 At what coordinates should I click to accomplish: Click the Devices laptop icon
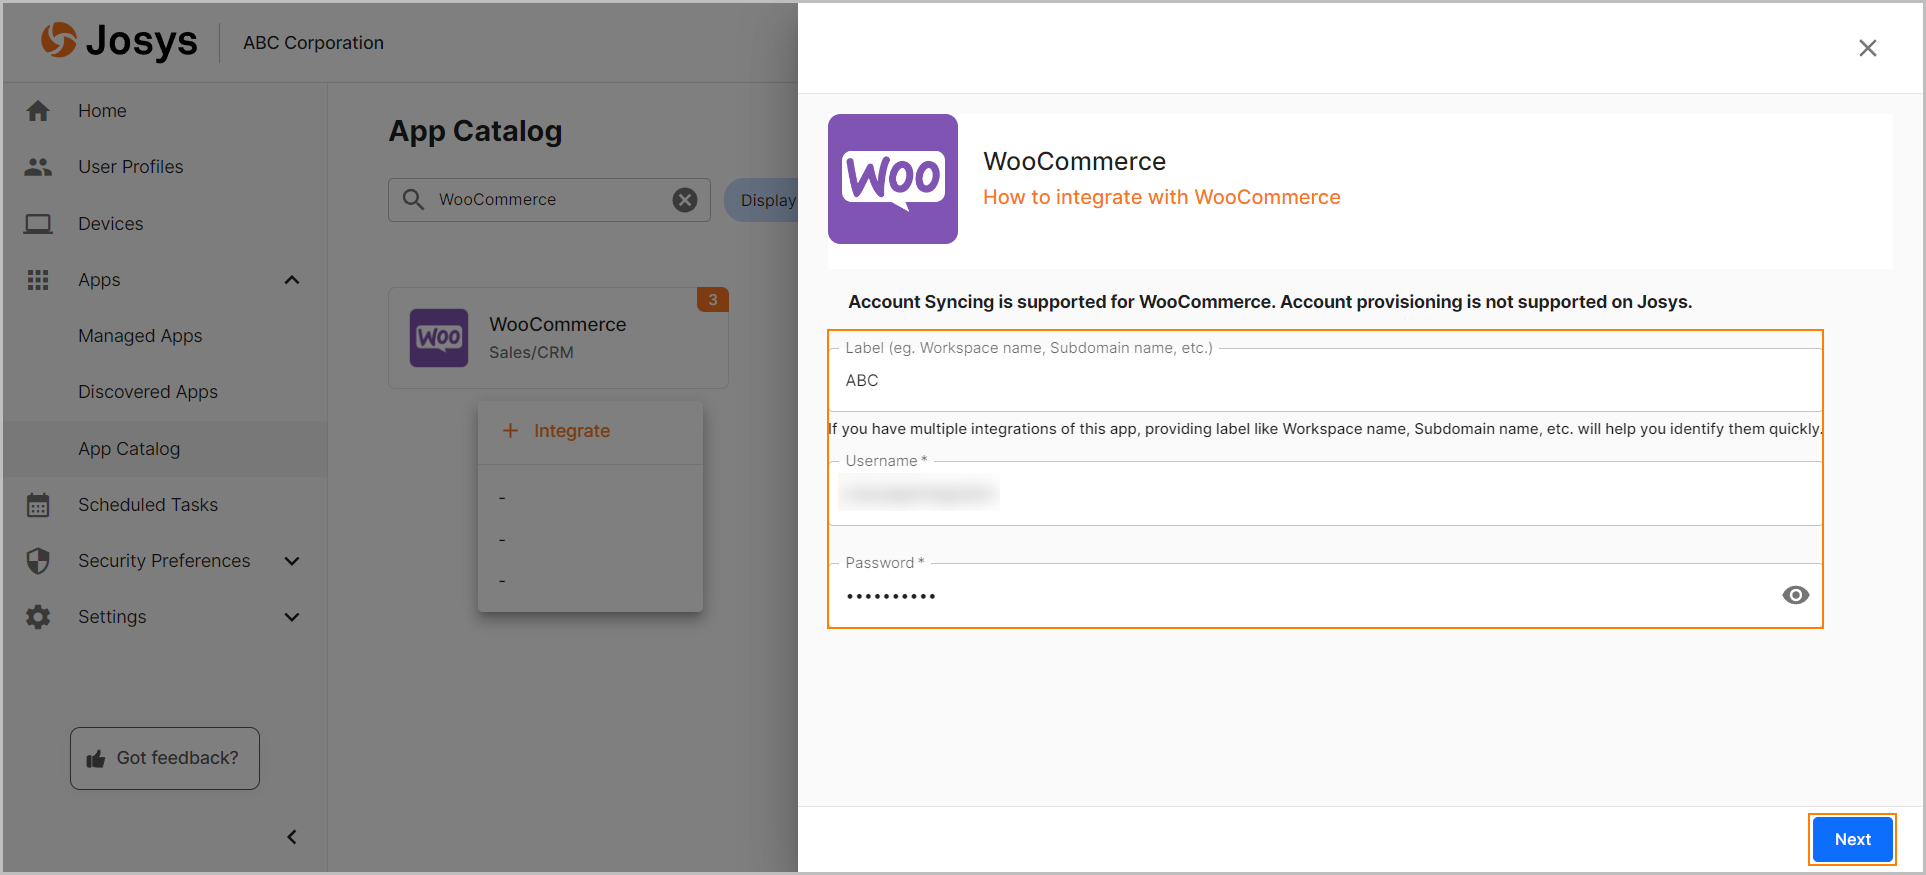tap(38, 224)
